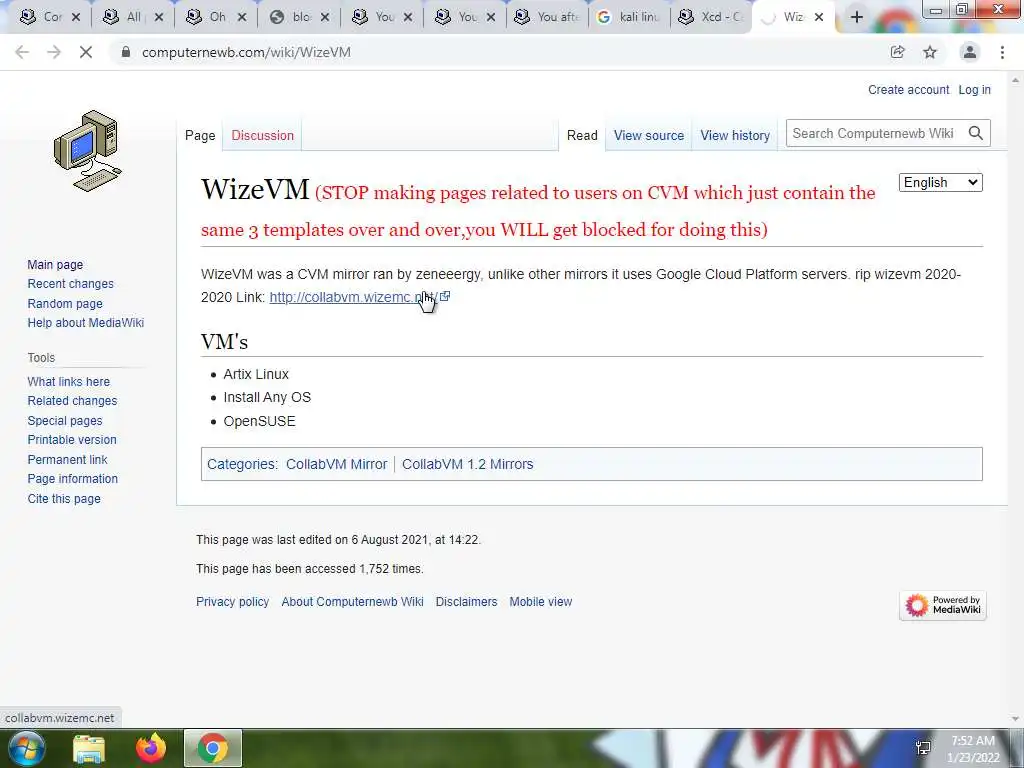The width and height of the screenshot is (1024, 768).
Task: Open the Windows Start button
Action: (x=26, y=748)
